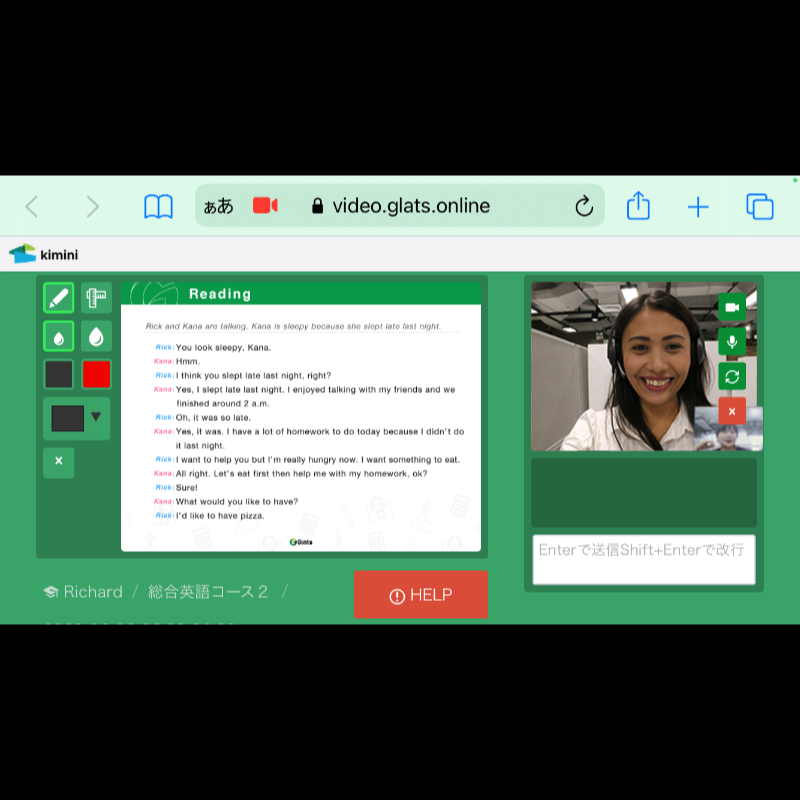Viewport: 800px width, 800px height.
Task: Select the ruler measuring tool
Action: [96, 298]
